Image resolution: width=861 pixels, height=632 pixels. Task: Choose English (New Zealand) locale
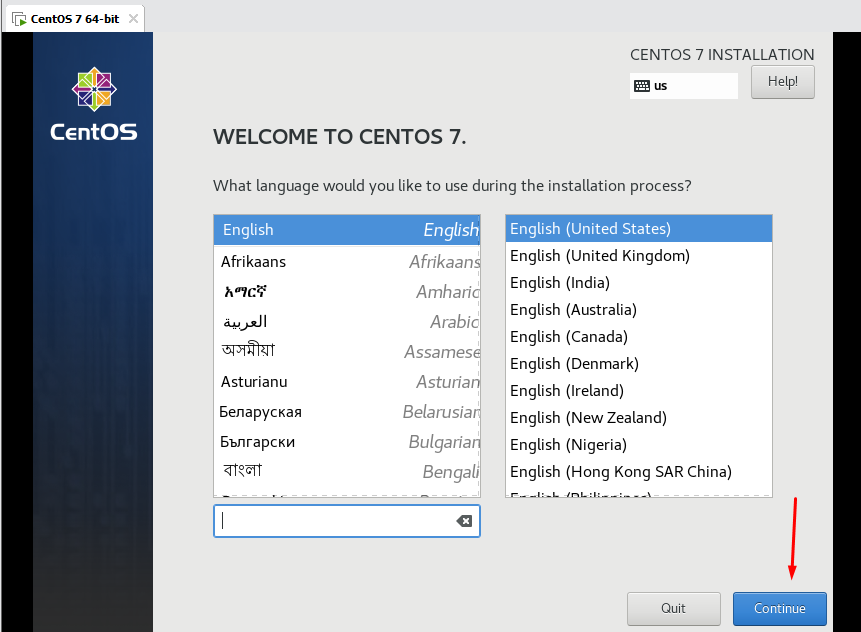(639, 417)
